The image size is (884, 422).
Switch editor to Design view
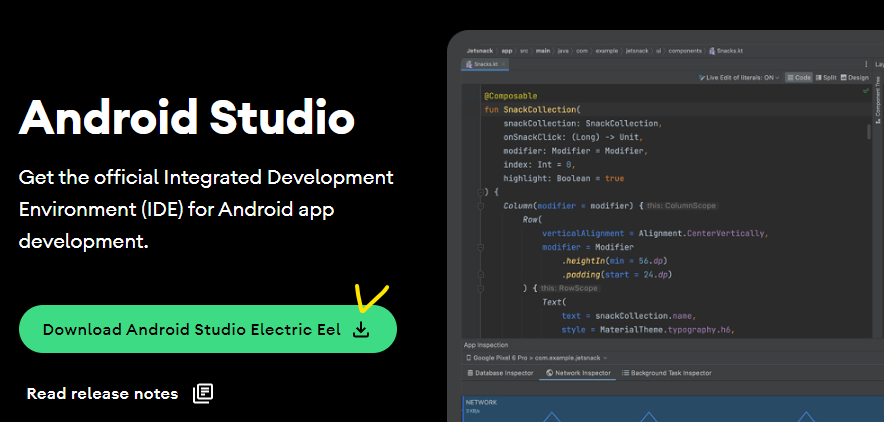tap(855, 78)
